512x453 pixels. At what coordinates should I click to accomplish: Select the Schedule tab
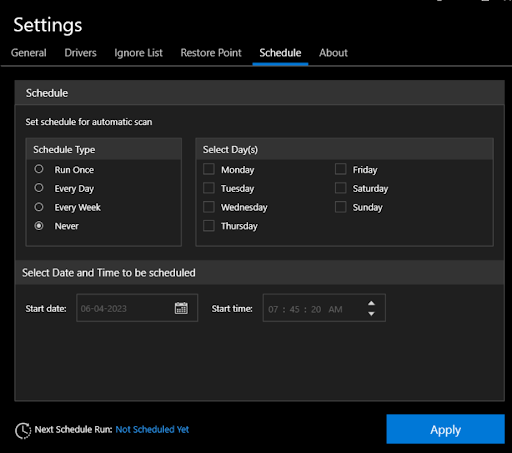pyautogui.click(x=280, y=53)
